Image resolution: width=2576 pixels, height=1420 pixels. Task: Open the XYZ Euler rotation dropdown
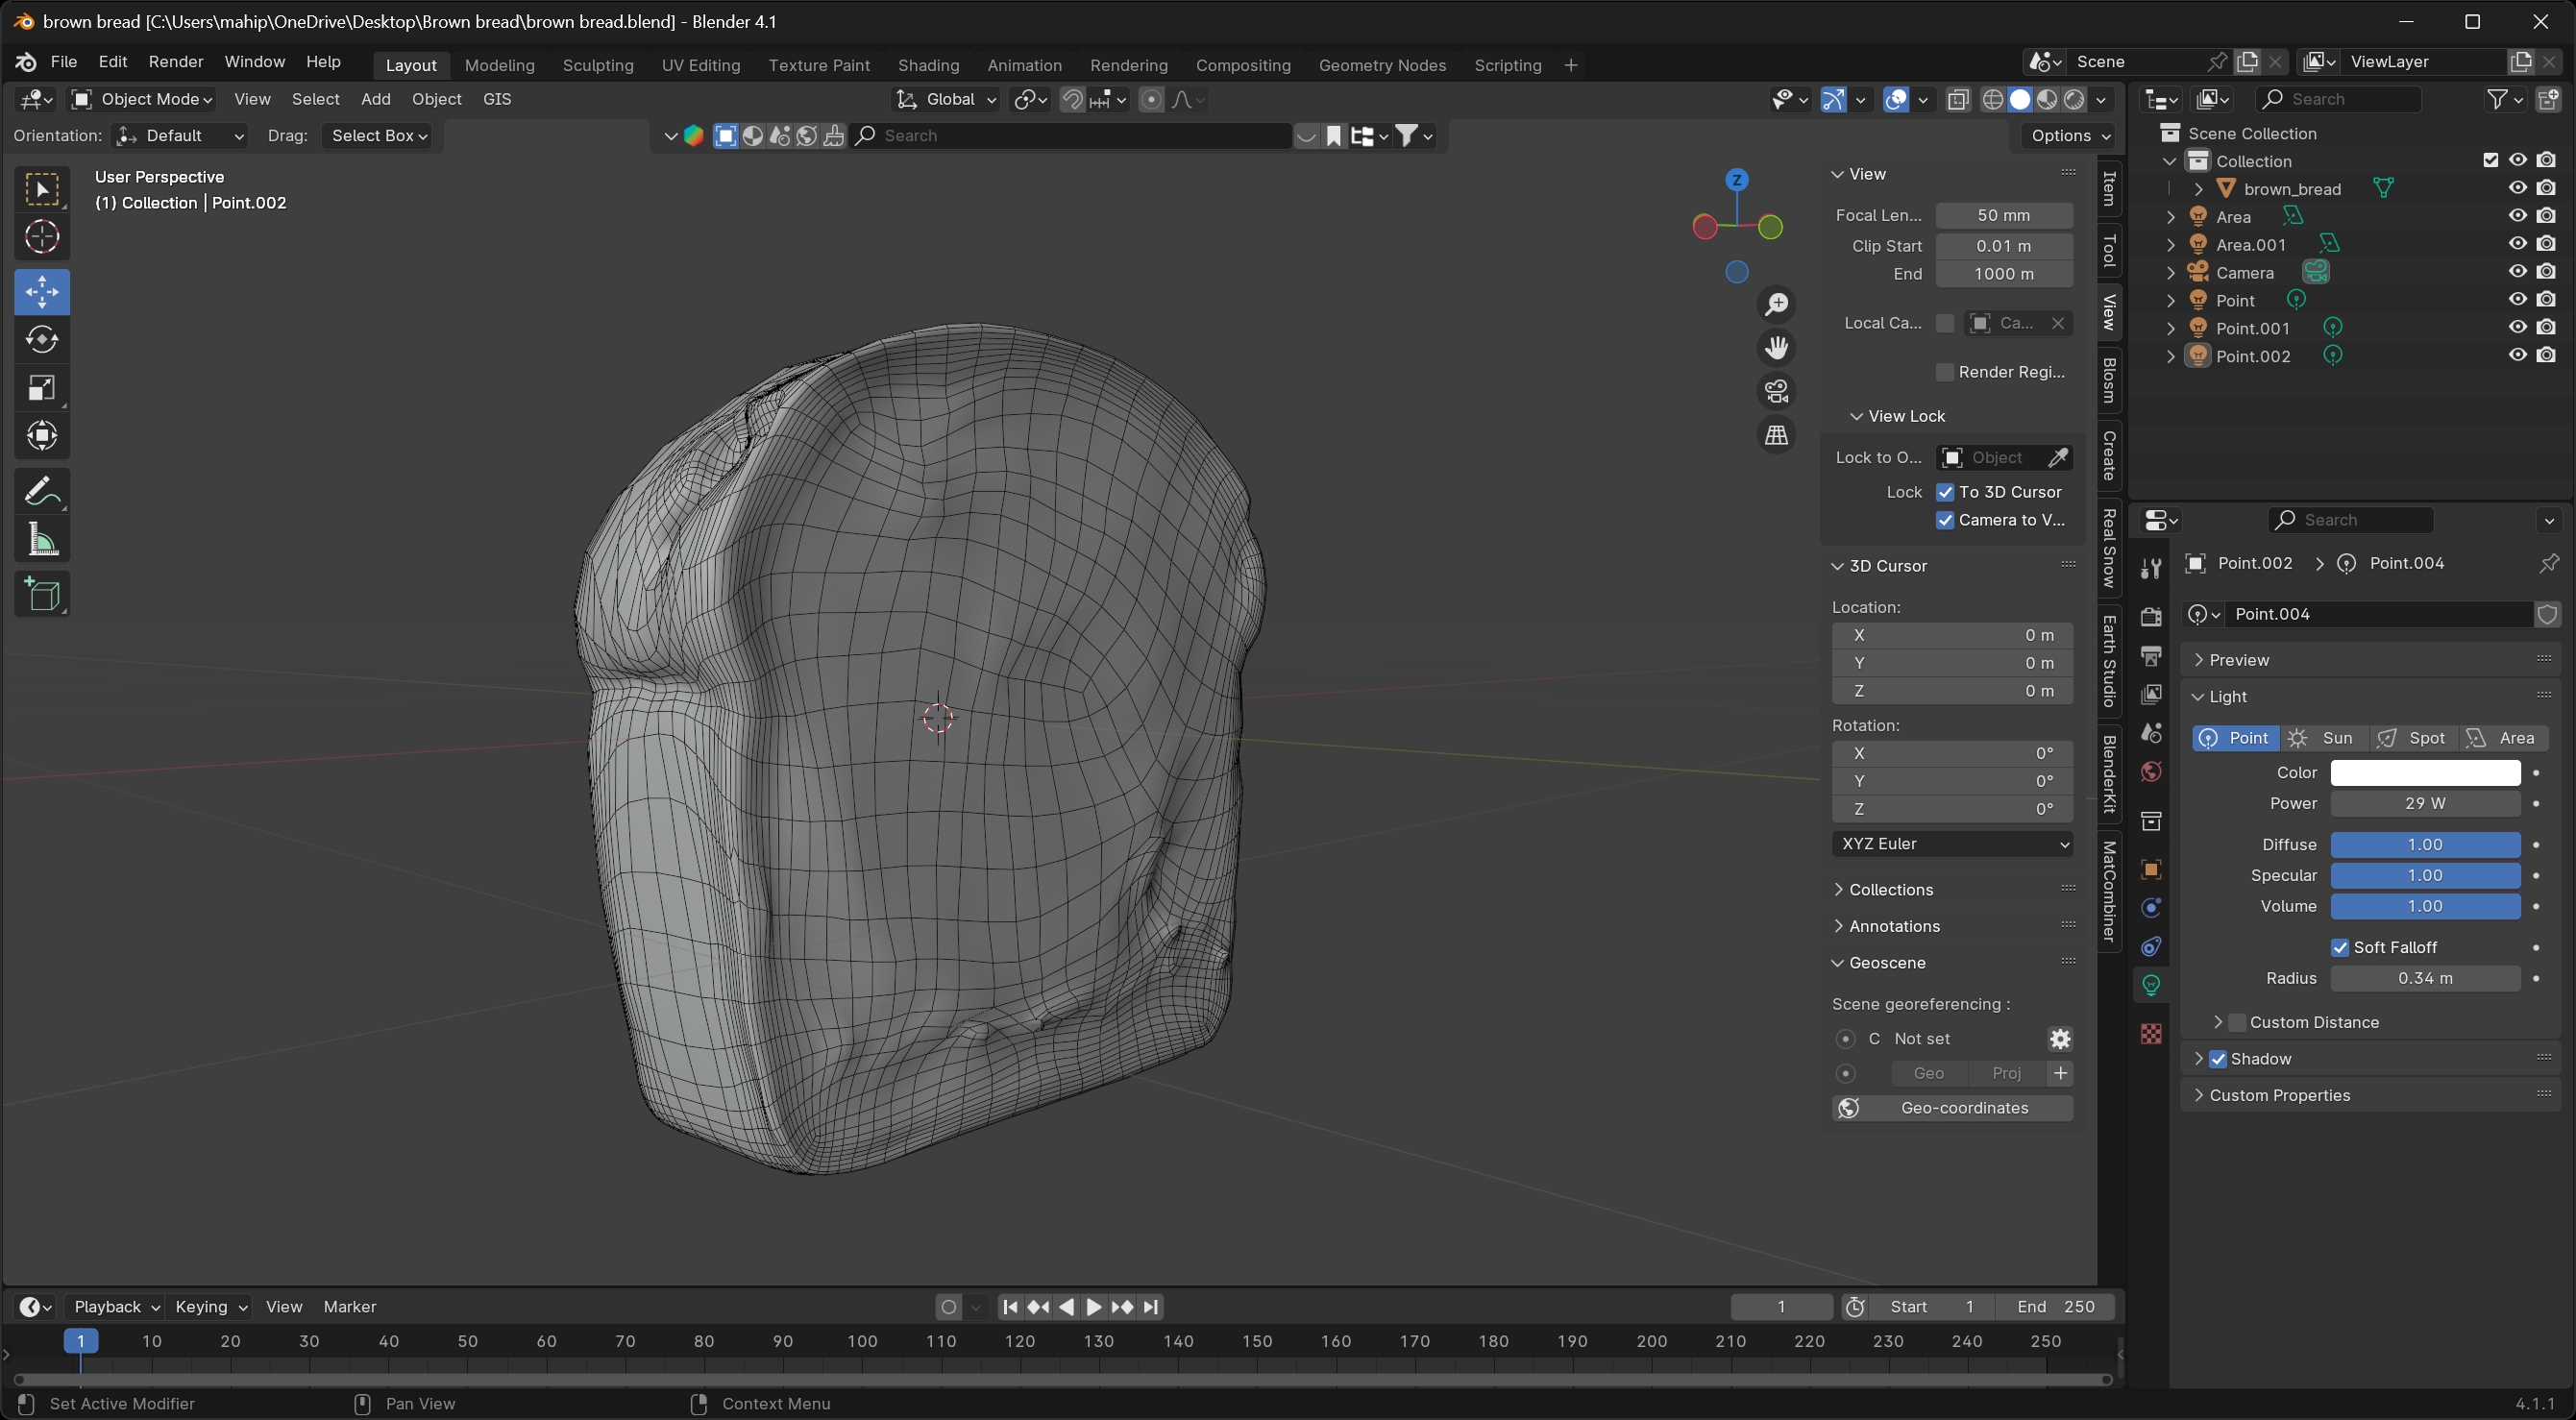point(1951,844)
